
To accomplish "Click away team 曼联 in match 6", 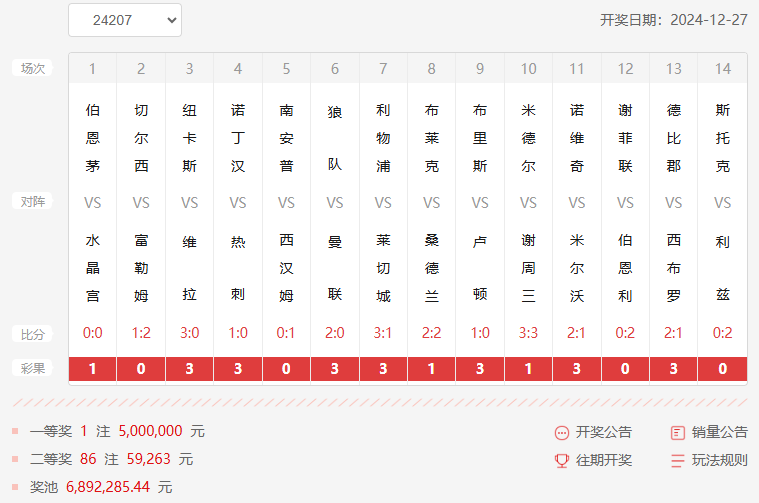I will (x=334, y=268).
